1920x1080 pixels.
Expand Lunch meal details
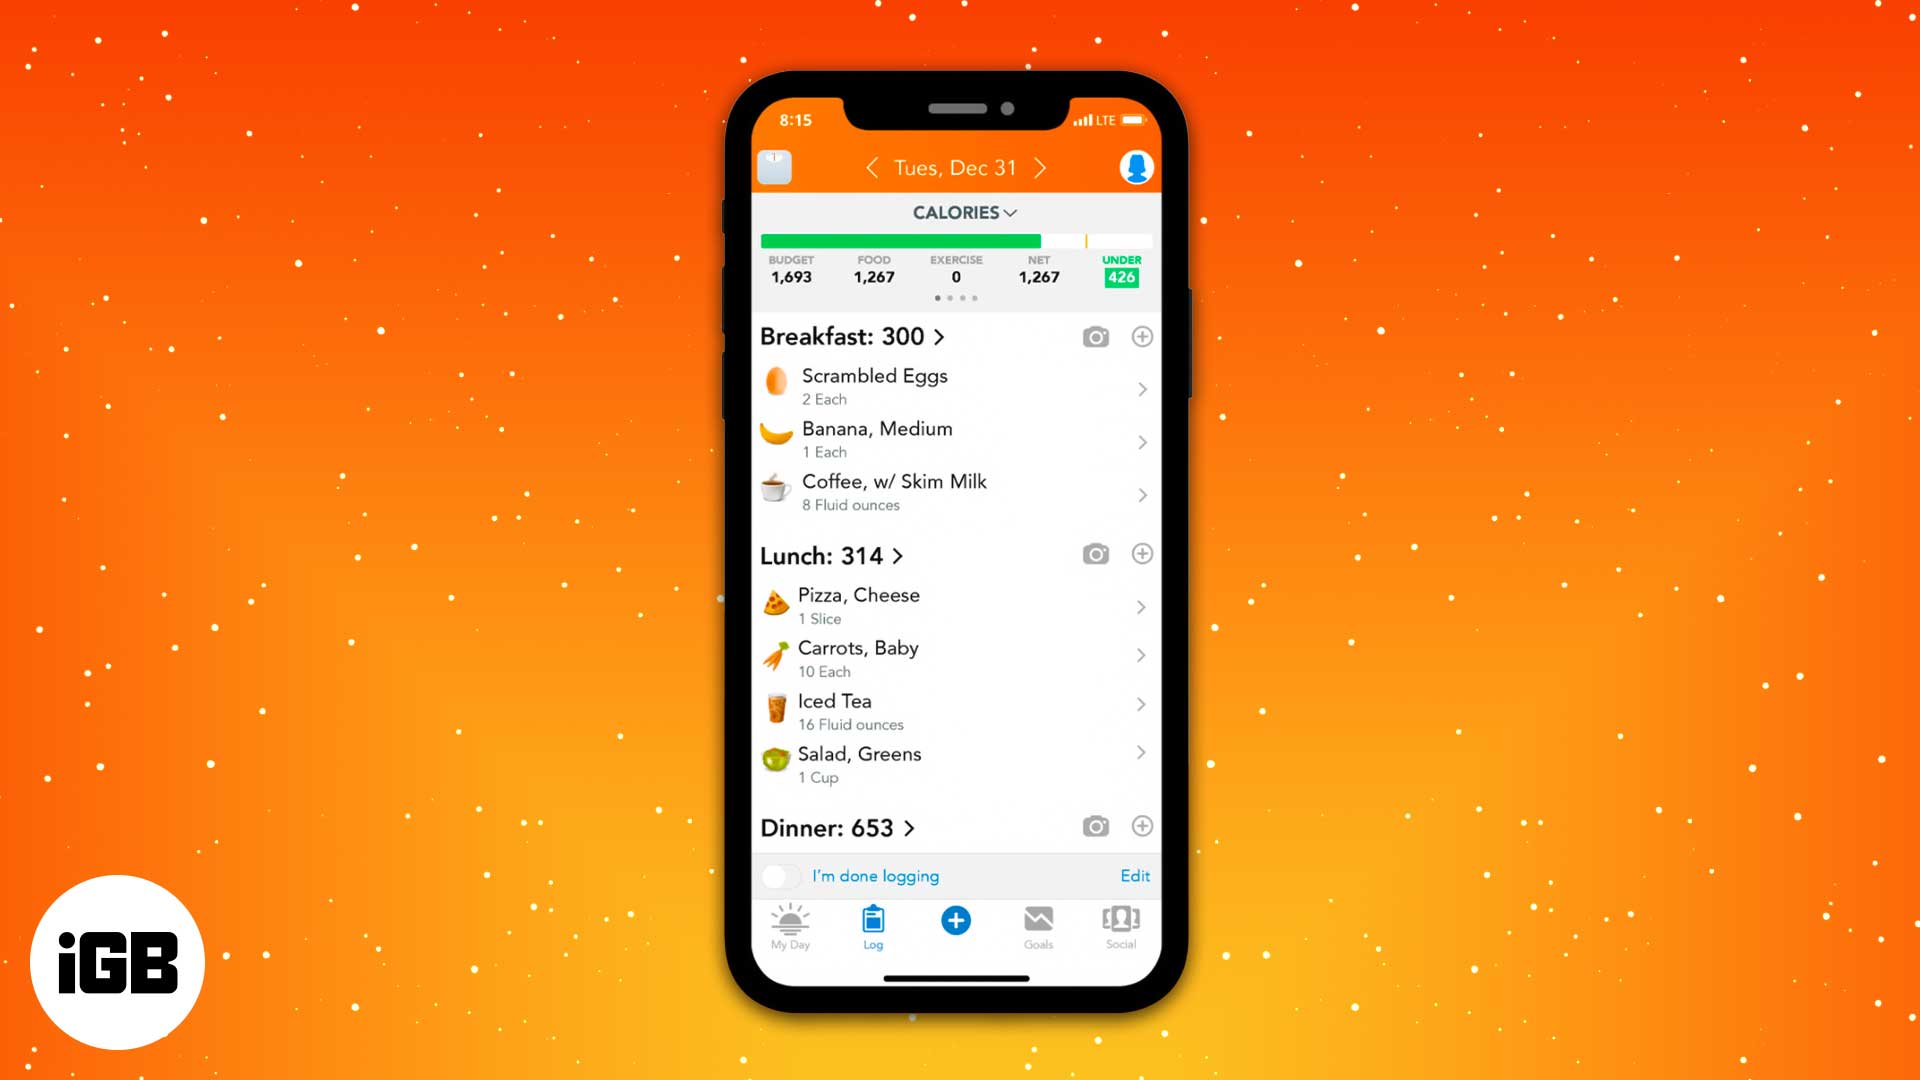click(899, 555)
